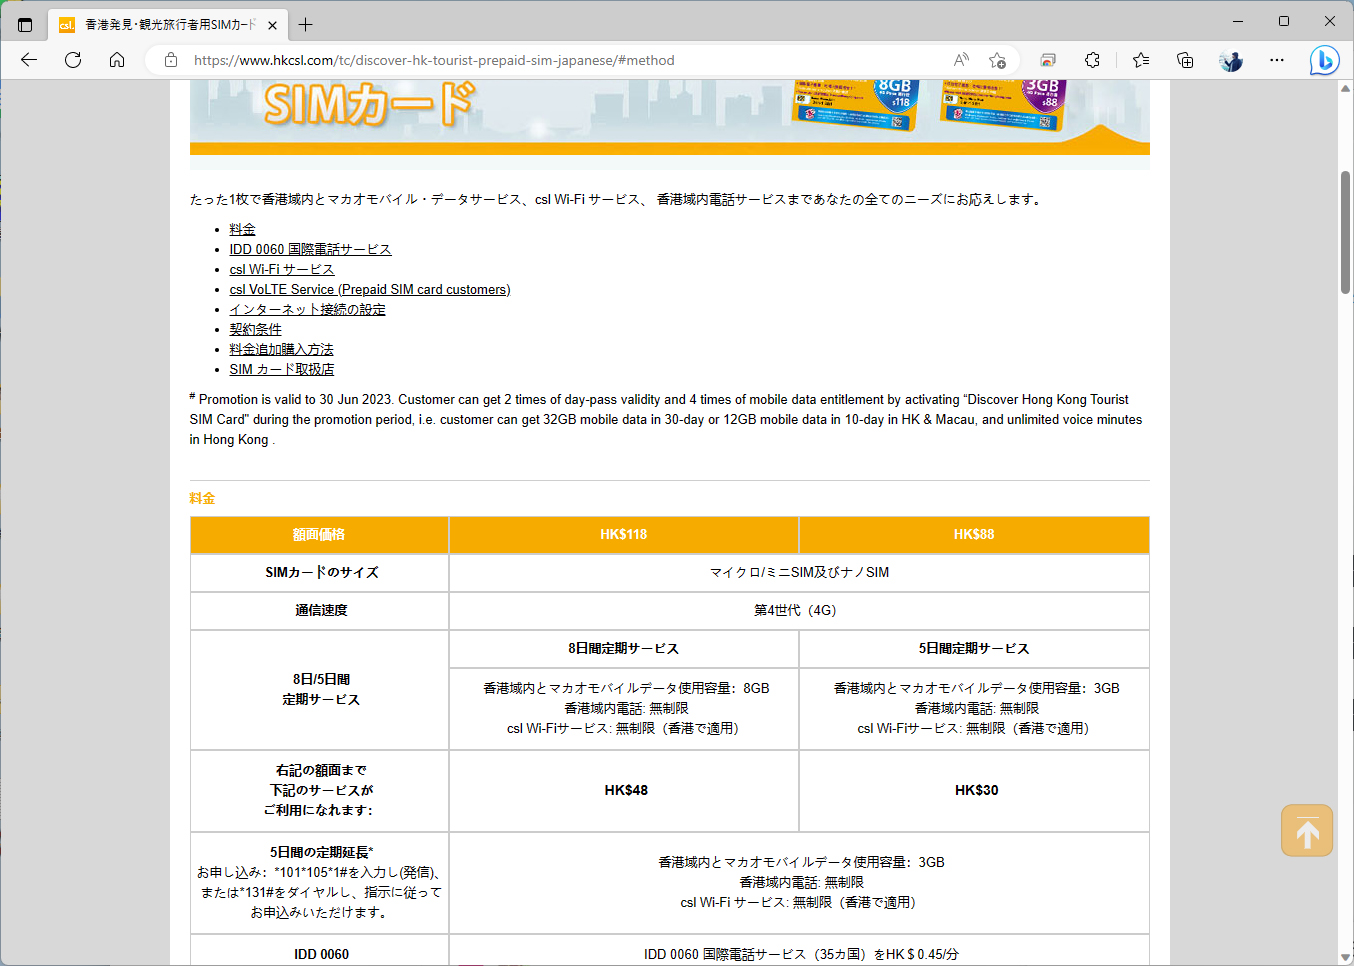This screenshot has width=1354, height=966.
Task: Switch to the SIMカード browser tab
Action: click(160, 25)
